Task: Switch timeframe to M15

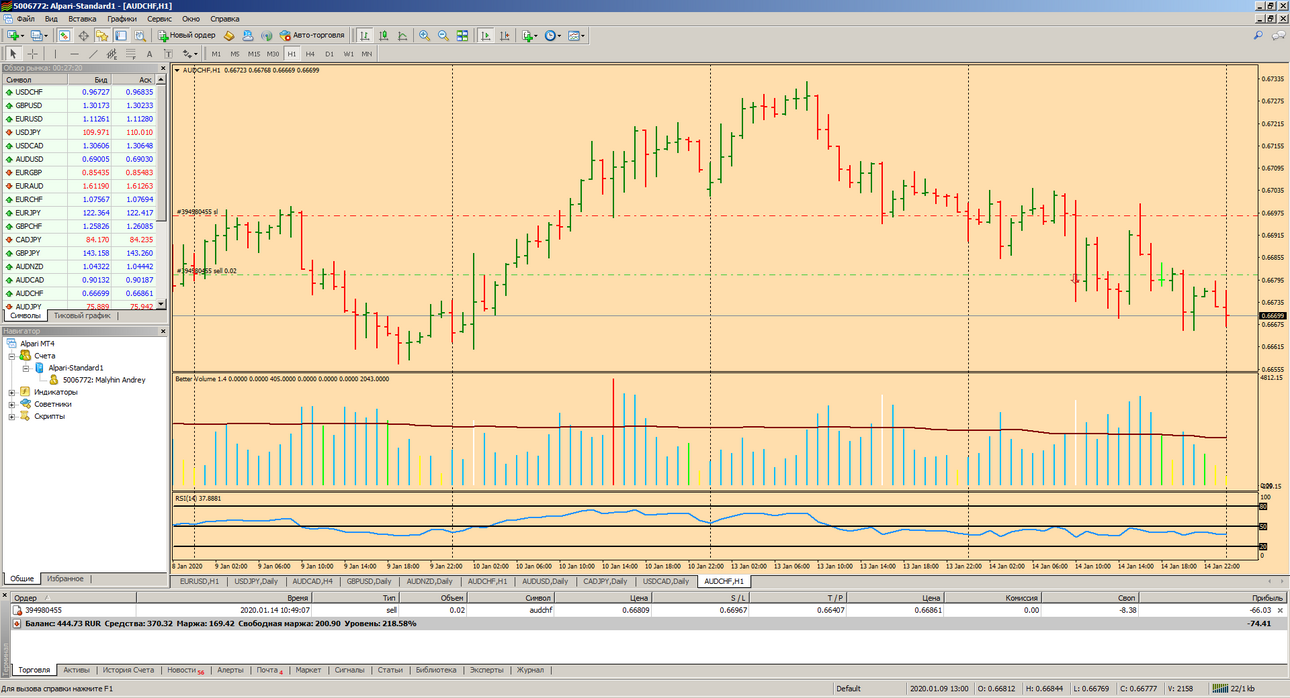Action: point(254,53)
